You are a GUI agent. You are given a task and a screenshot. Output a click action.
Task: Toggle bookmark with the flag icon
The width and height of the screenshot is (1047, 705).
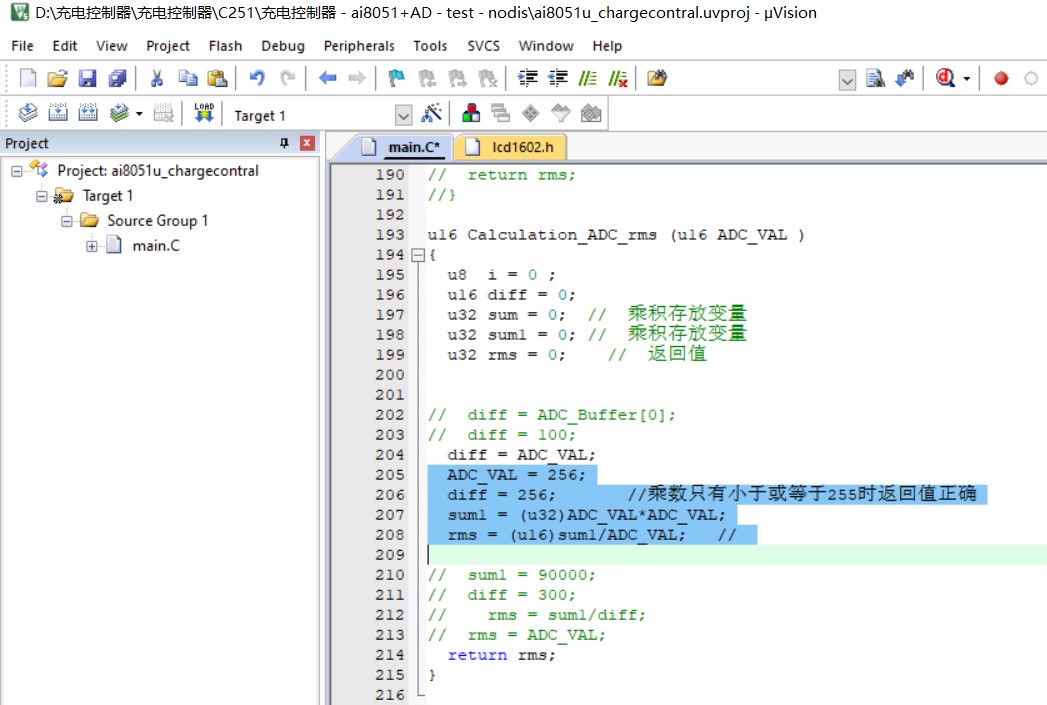click(397, 78)
